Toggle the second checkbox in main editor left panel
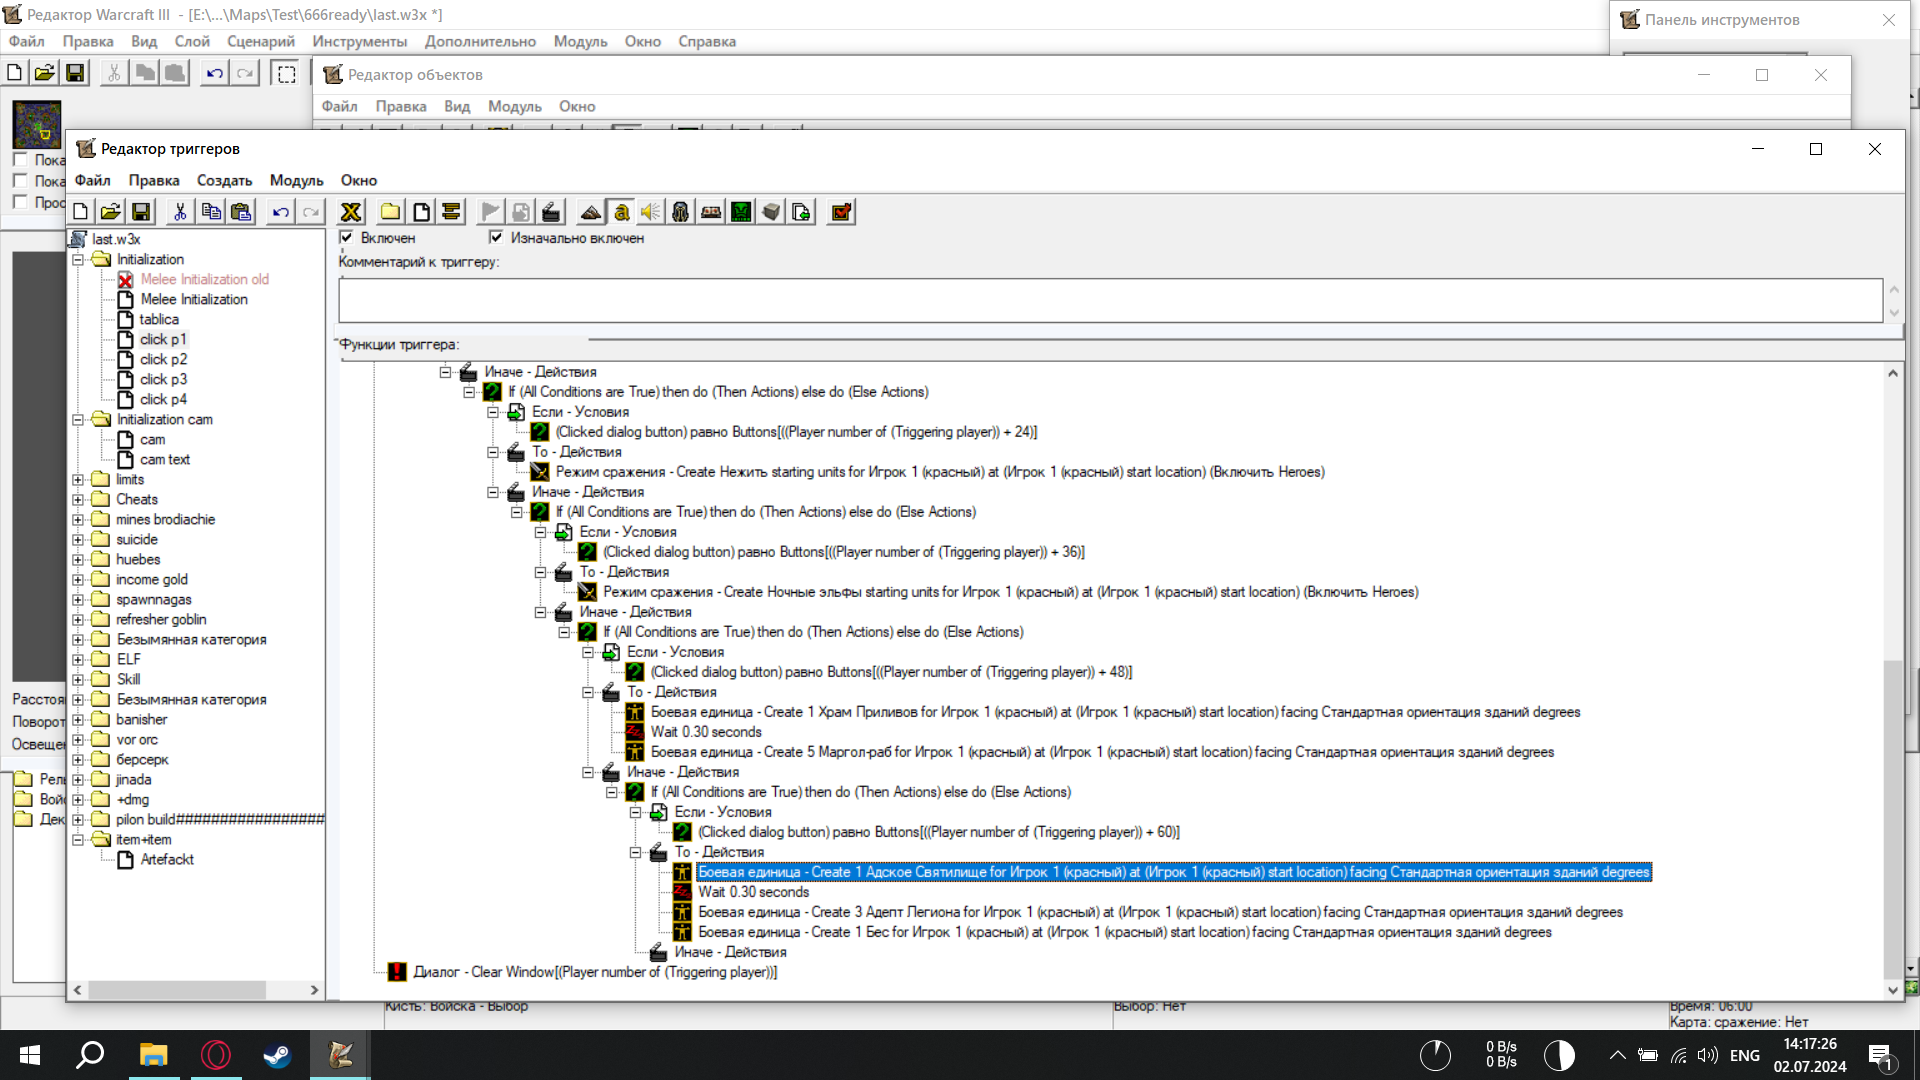1920x1080 pixels. (x=20, y=181)
